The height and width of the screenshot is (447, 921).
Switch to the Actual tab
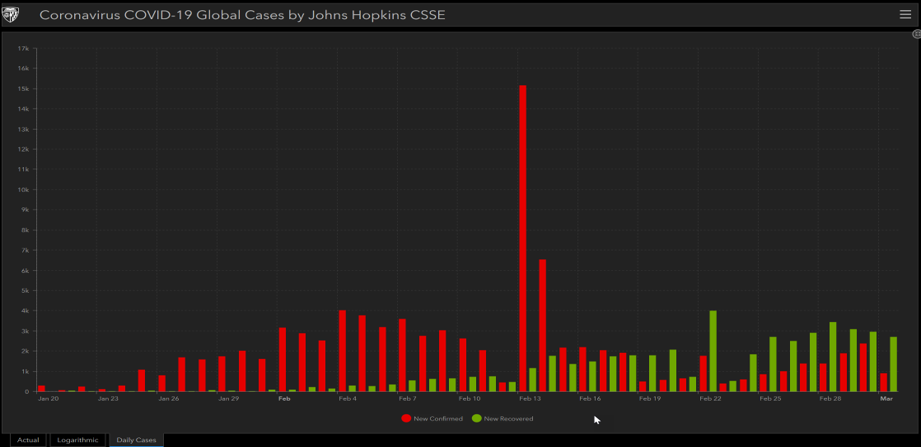coord(28,440)
